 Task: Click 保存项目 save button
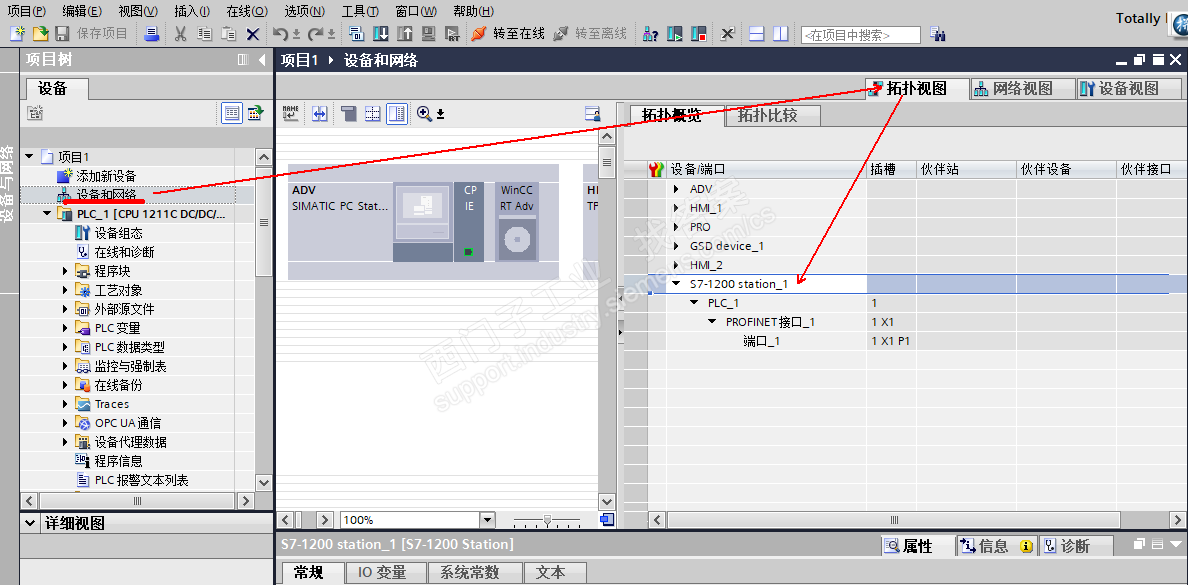coord(92,34)
